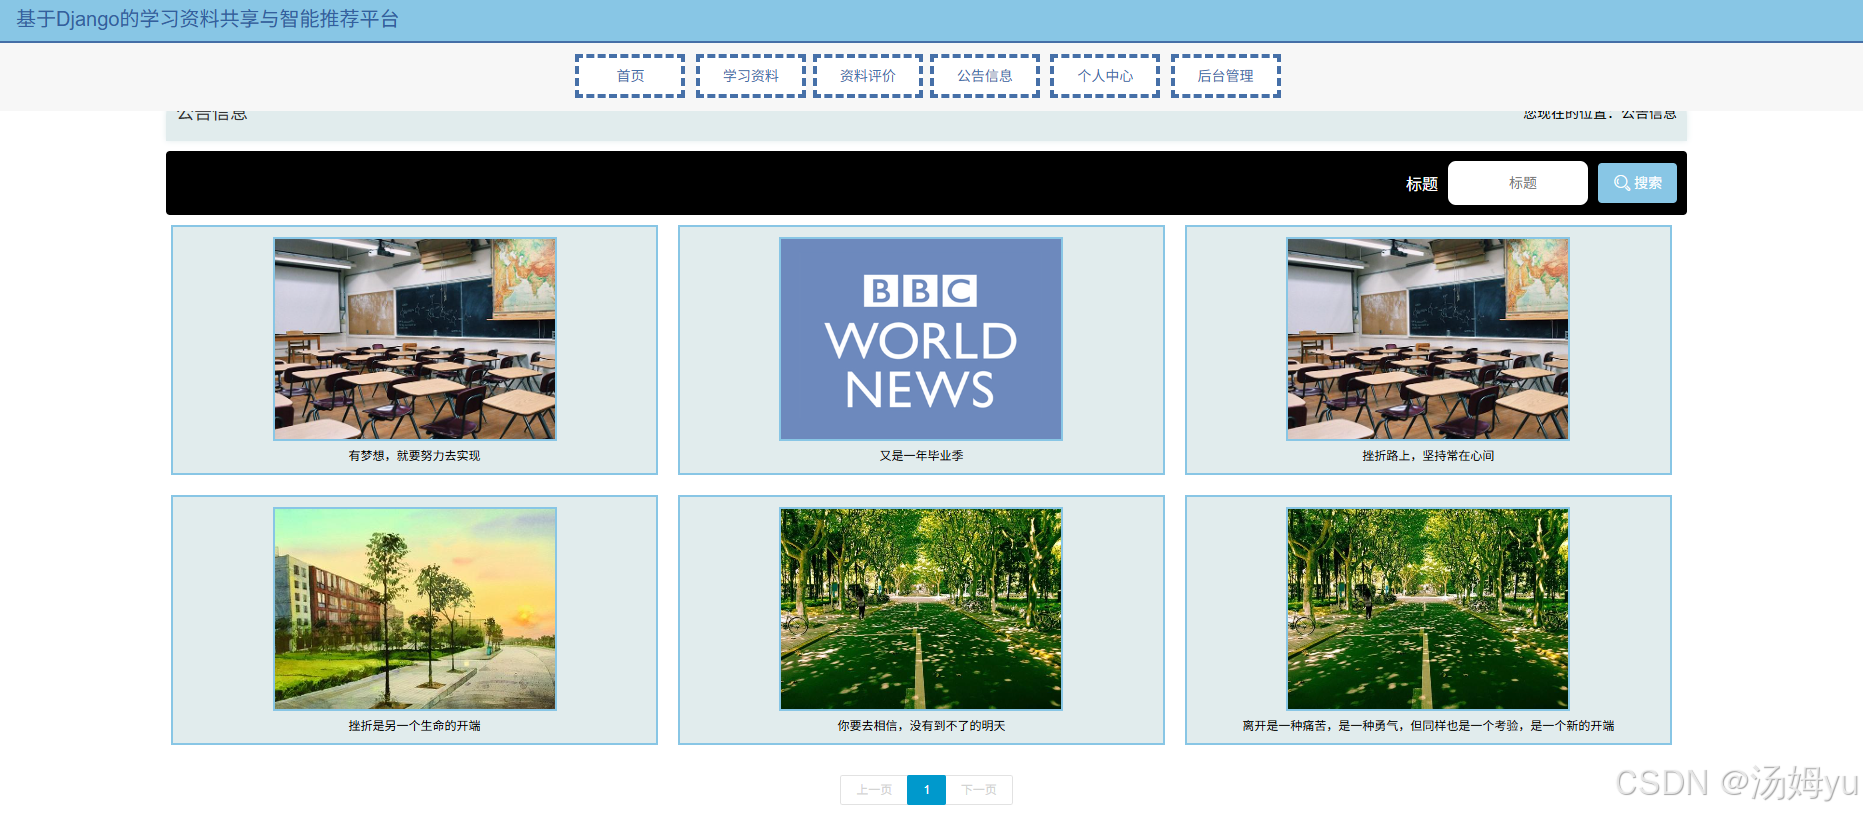Open tree-lined road image for 离开是一种痛苦
Image resolution: width=1863 pixels, height=815 pixels.
1428,609
